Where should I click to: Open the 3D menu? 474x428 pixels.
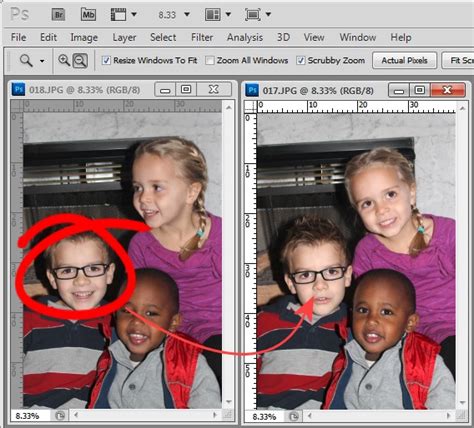click(283, 37)
